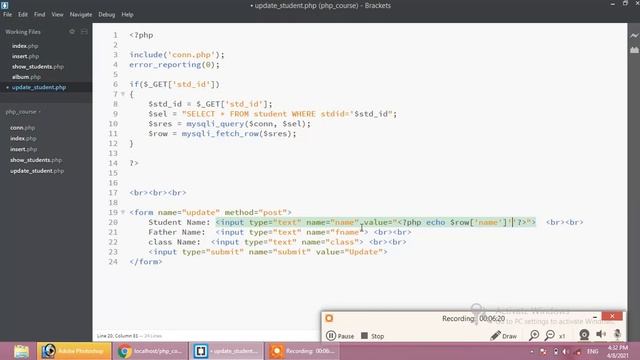Image resolution: width=640 pixels, height=360 pixels.
Task: Open the File menu
Action: [x=7, y=14]
